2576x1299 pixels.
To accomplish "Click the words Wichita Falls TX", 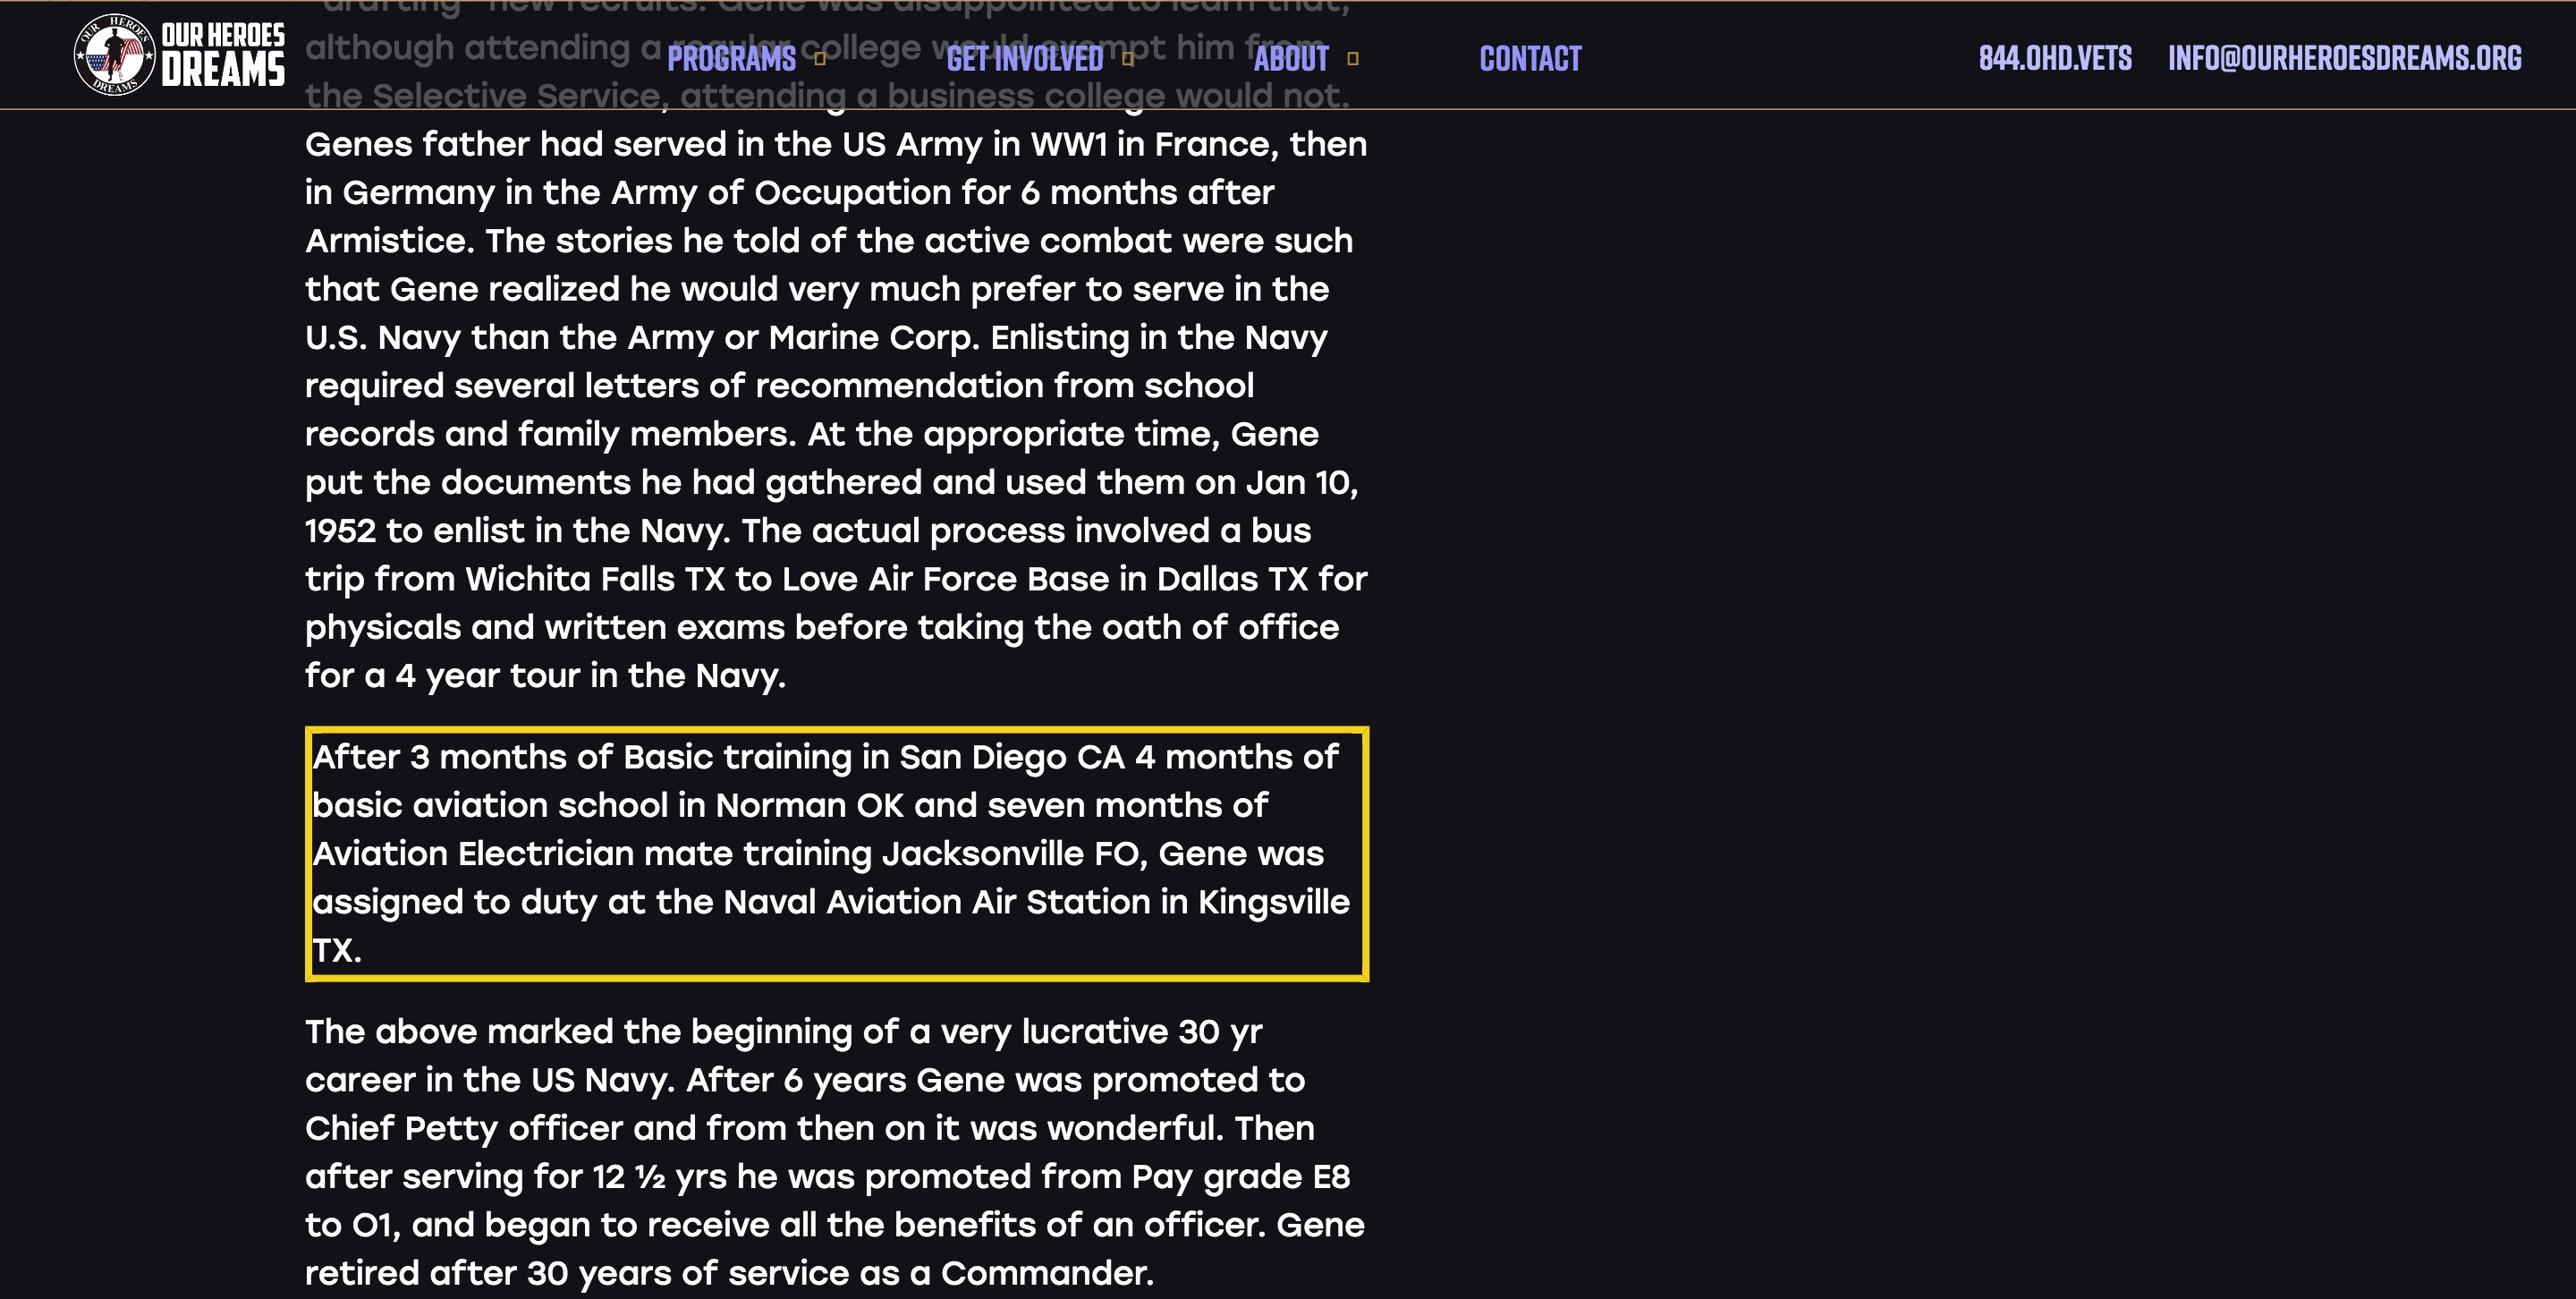I will coord(595,579).
